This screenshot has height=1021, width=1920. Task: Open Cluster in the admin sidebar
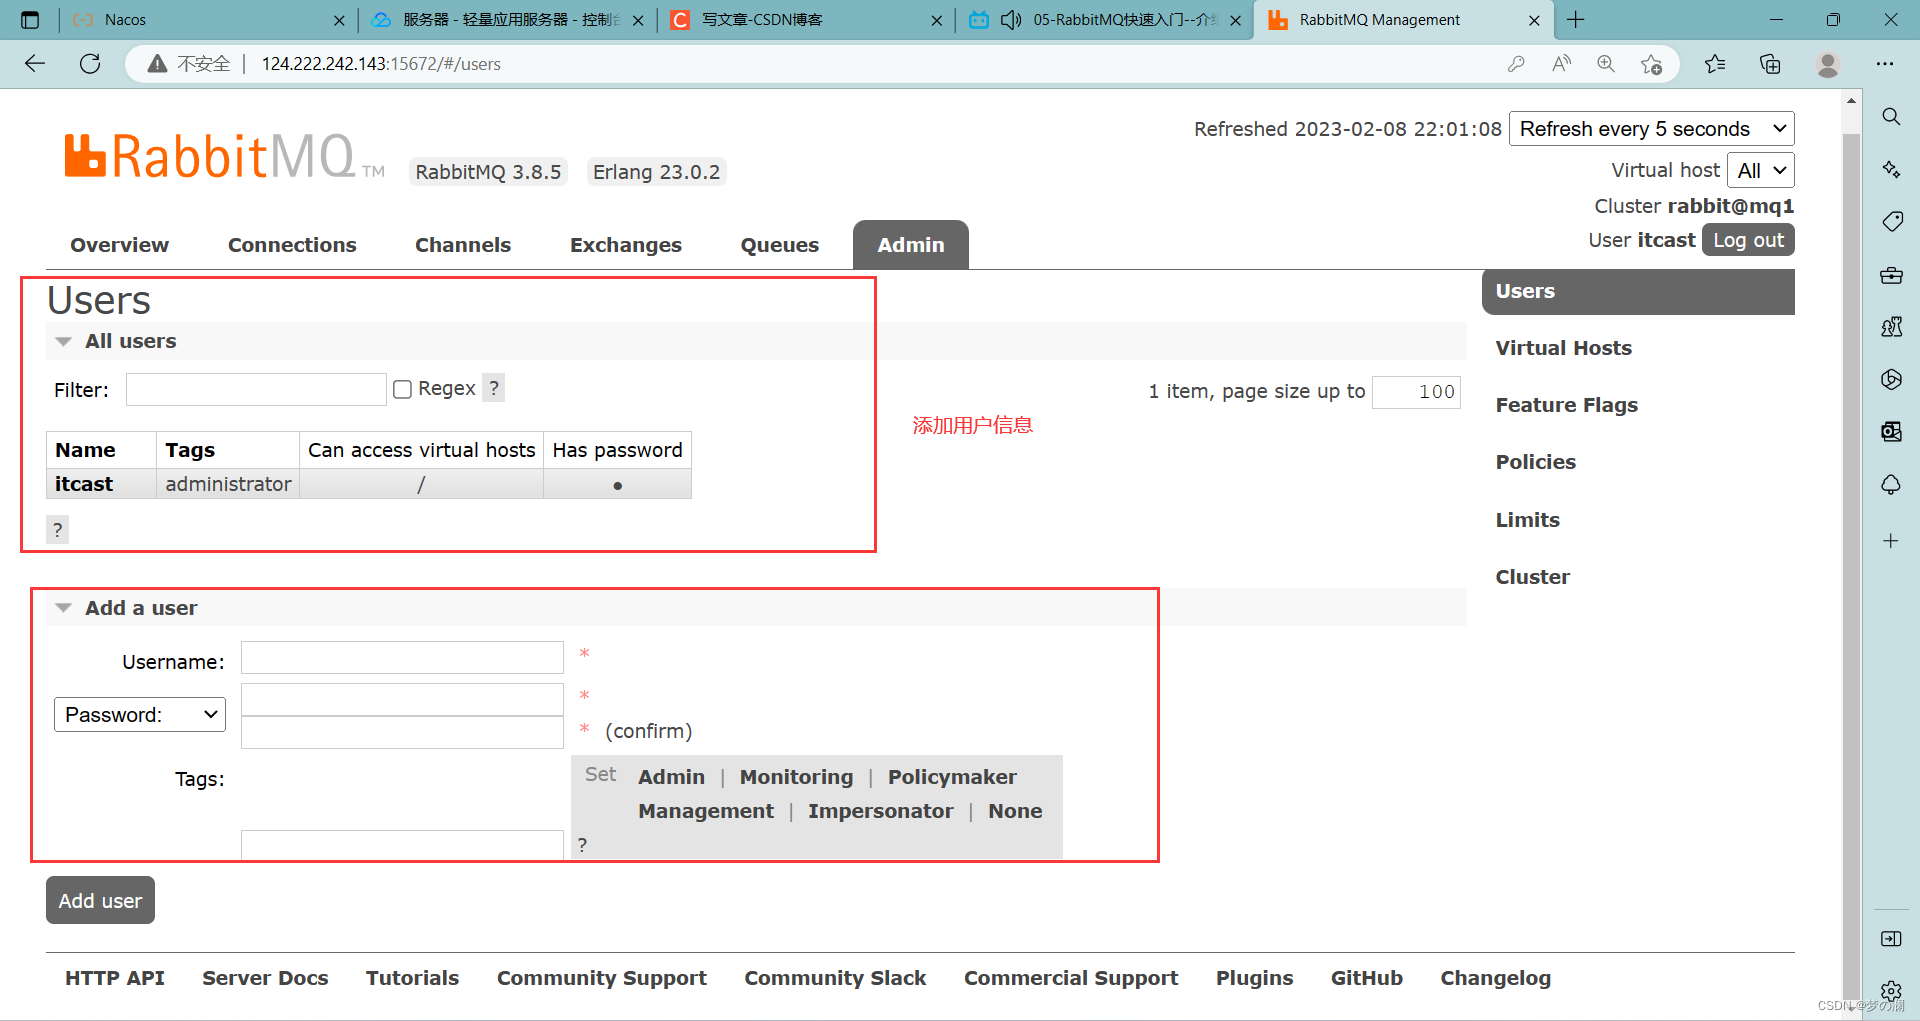1532,577
